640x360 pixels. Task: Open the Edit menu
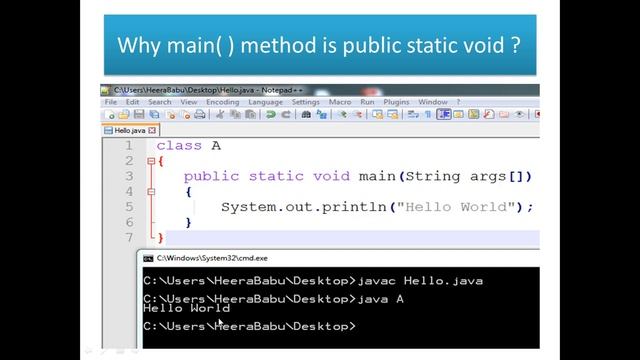[132, 102]
